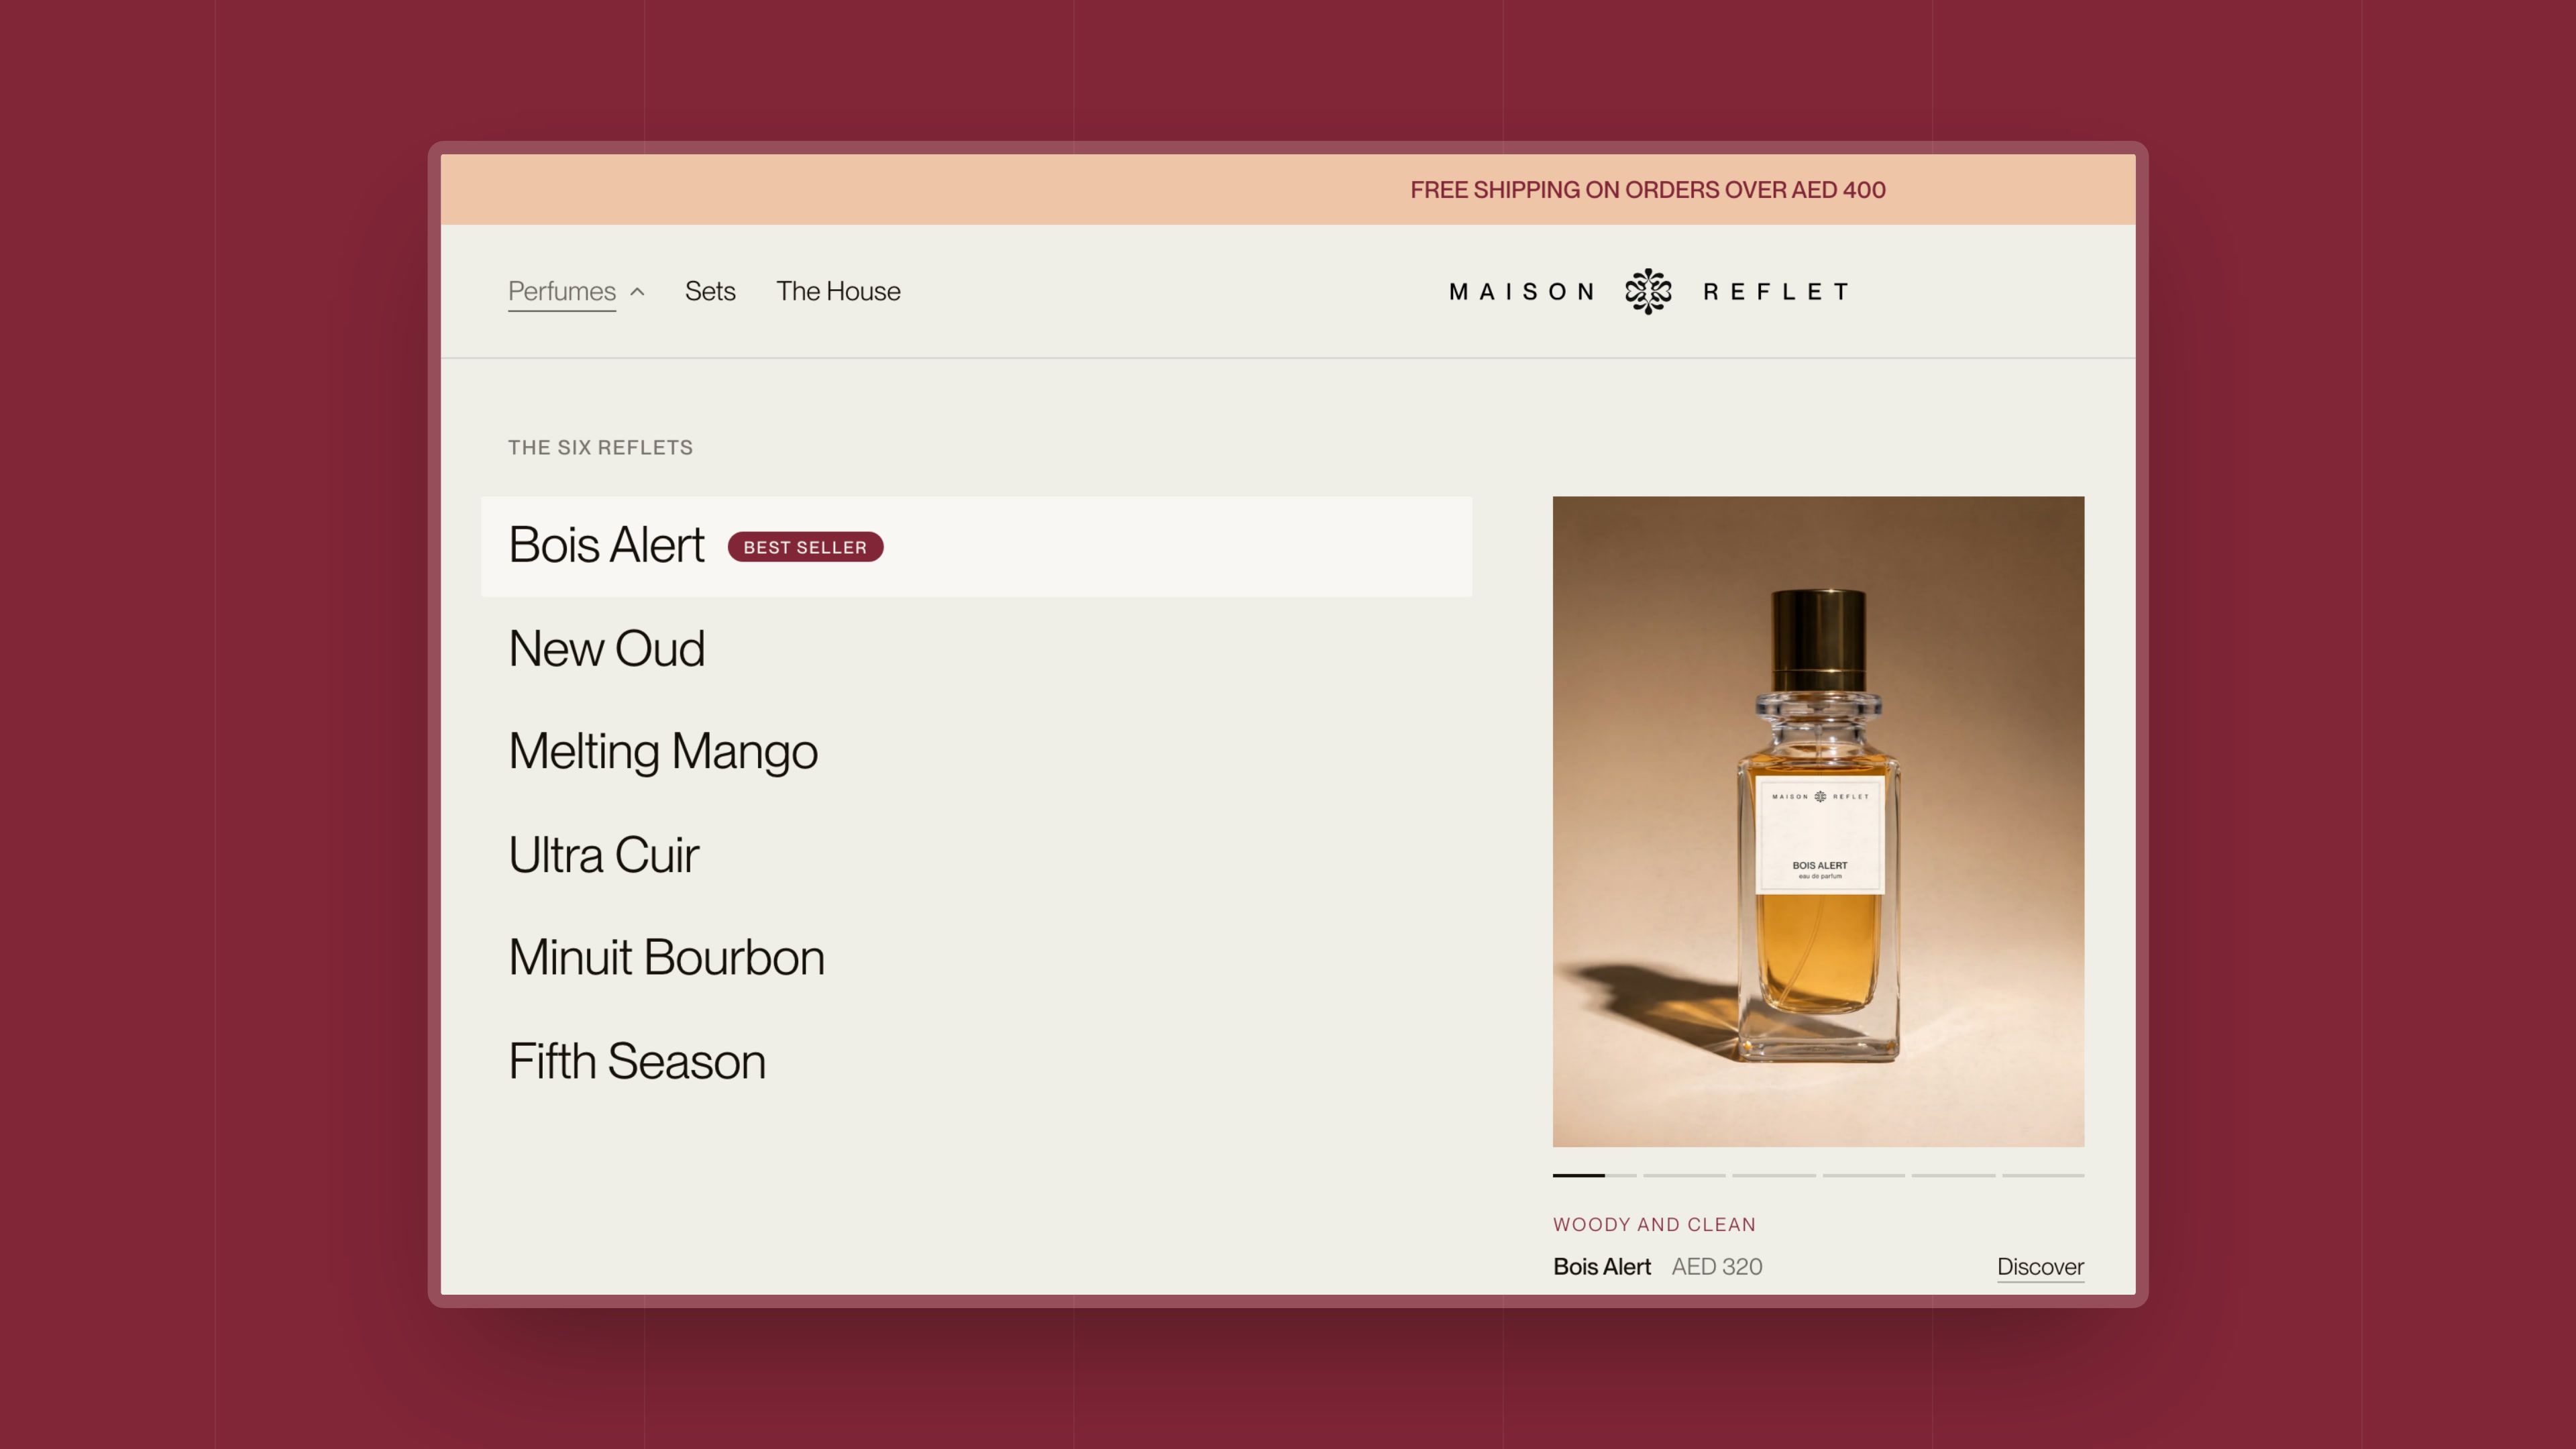Jump to the fifth carousel progress segment

[1953, 1176]
